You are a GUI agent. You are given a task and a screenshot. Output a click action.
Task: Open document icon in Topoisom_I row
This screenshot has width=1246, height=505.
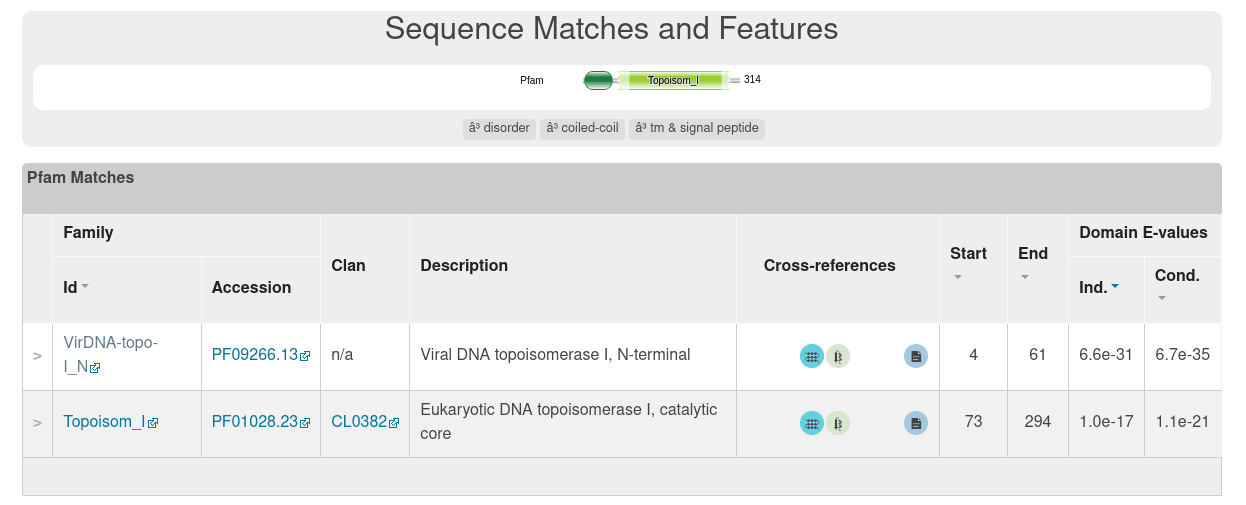click(x=916, y=423)
